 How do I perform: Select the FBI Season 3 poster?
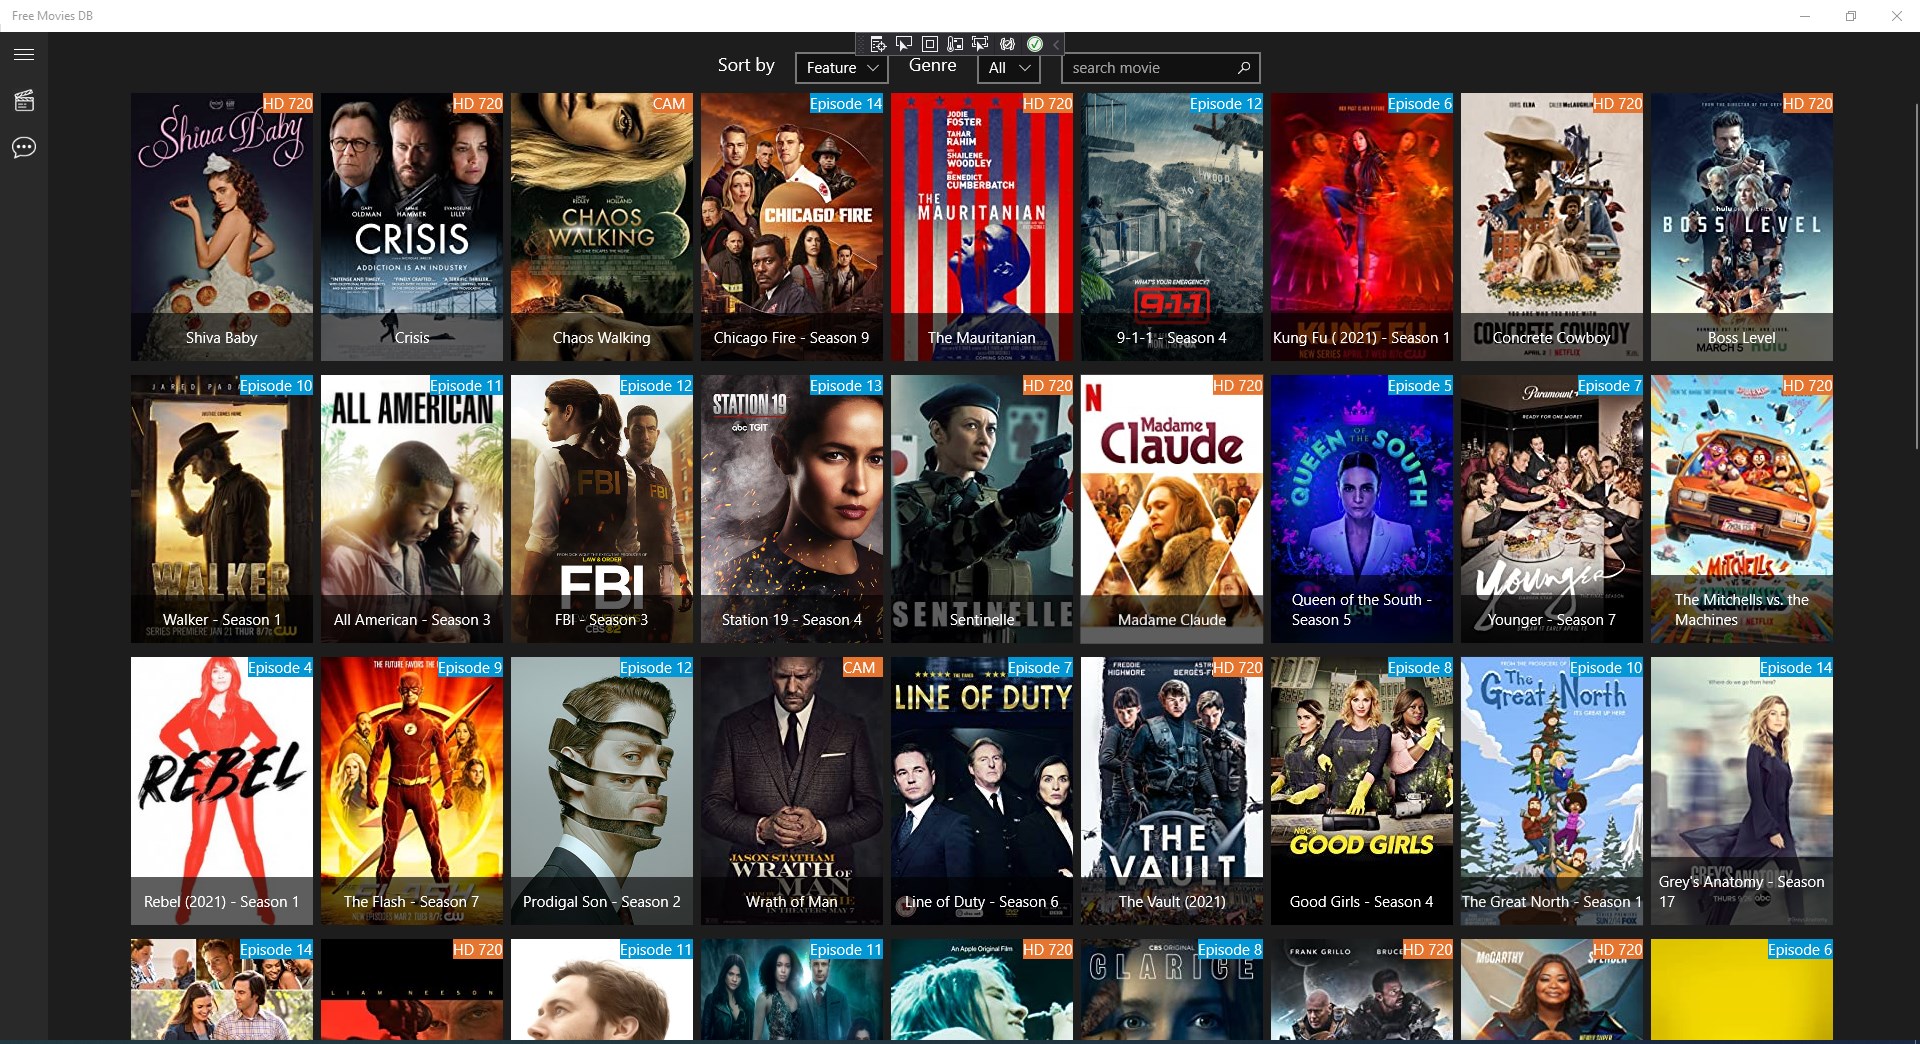point(602,509)
